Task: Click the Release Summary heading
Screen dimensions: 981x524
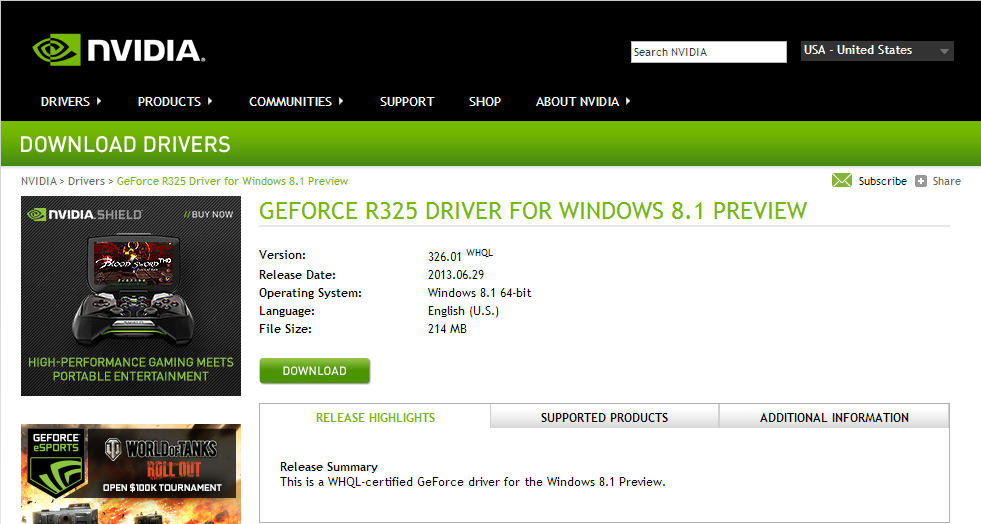Action: coord(328,466)
